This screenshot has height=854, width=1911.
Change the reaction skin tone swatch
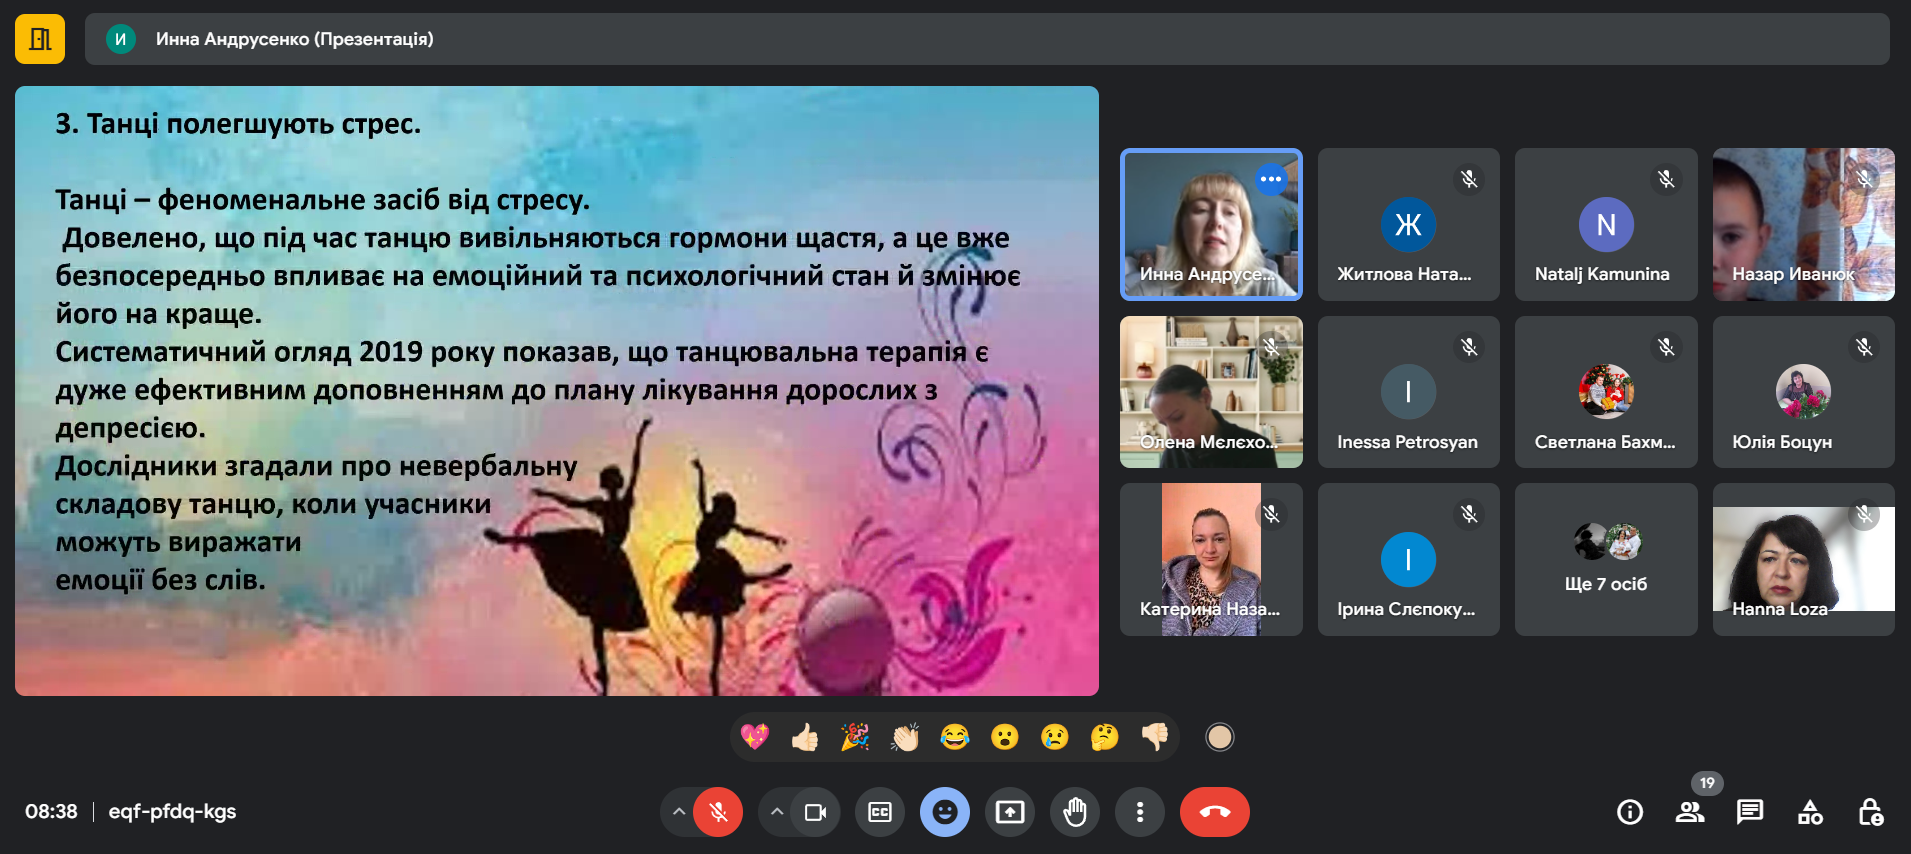1220,738
